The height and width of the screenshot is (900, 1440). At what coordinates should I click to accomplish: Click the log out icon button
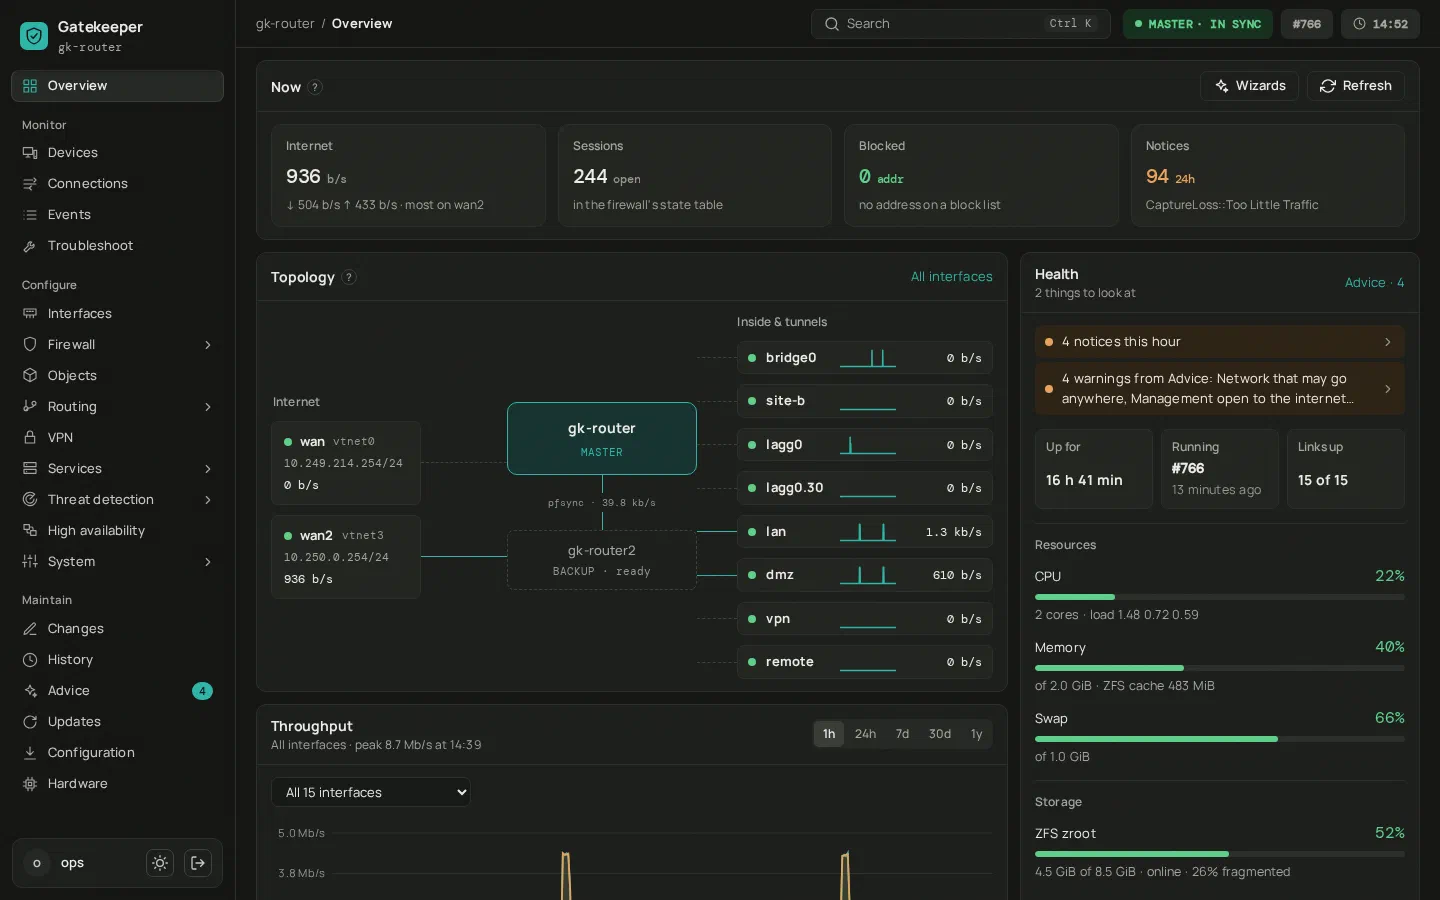pos(198,863)
